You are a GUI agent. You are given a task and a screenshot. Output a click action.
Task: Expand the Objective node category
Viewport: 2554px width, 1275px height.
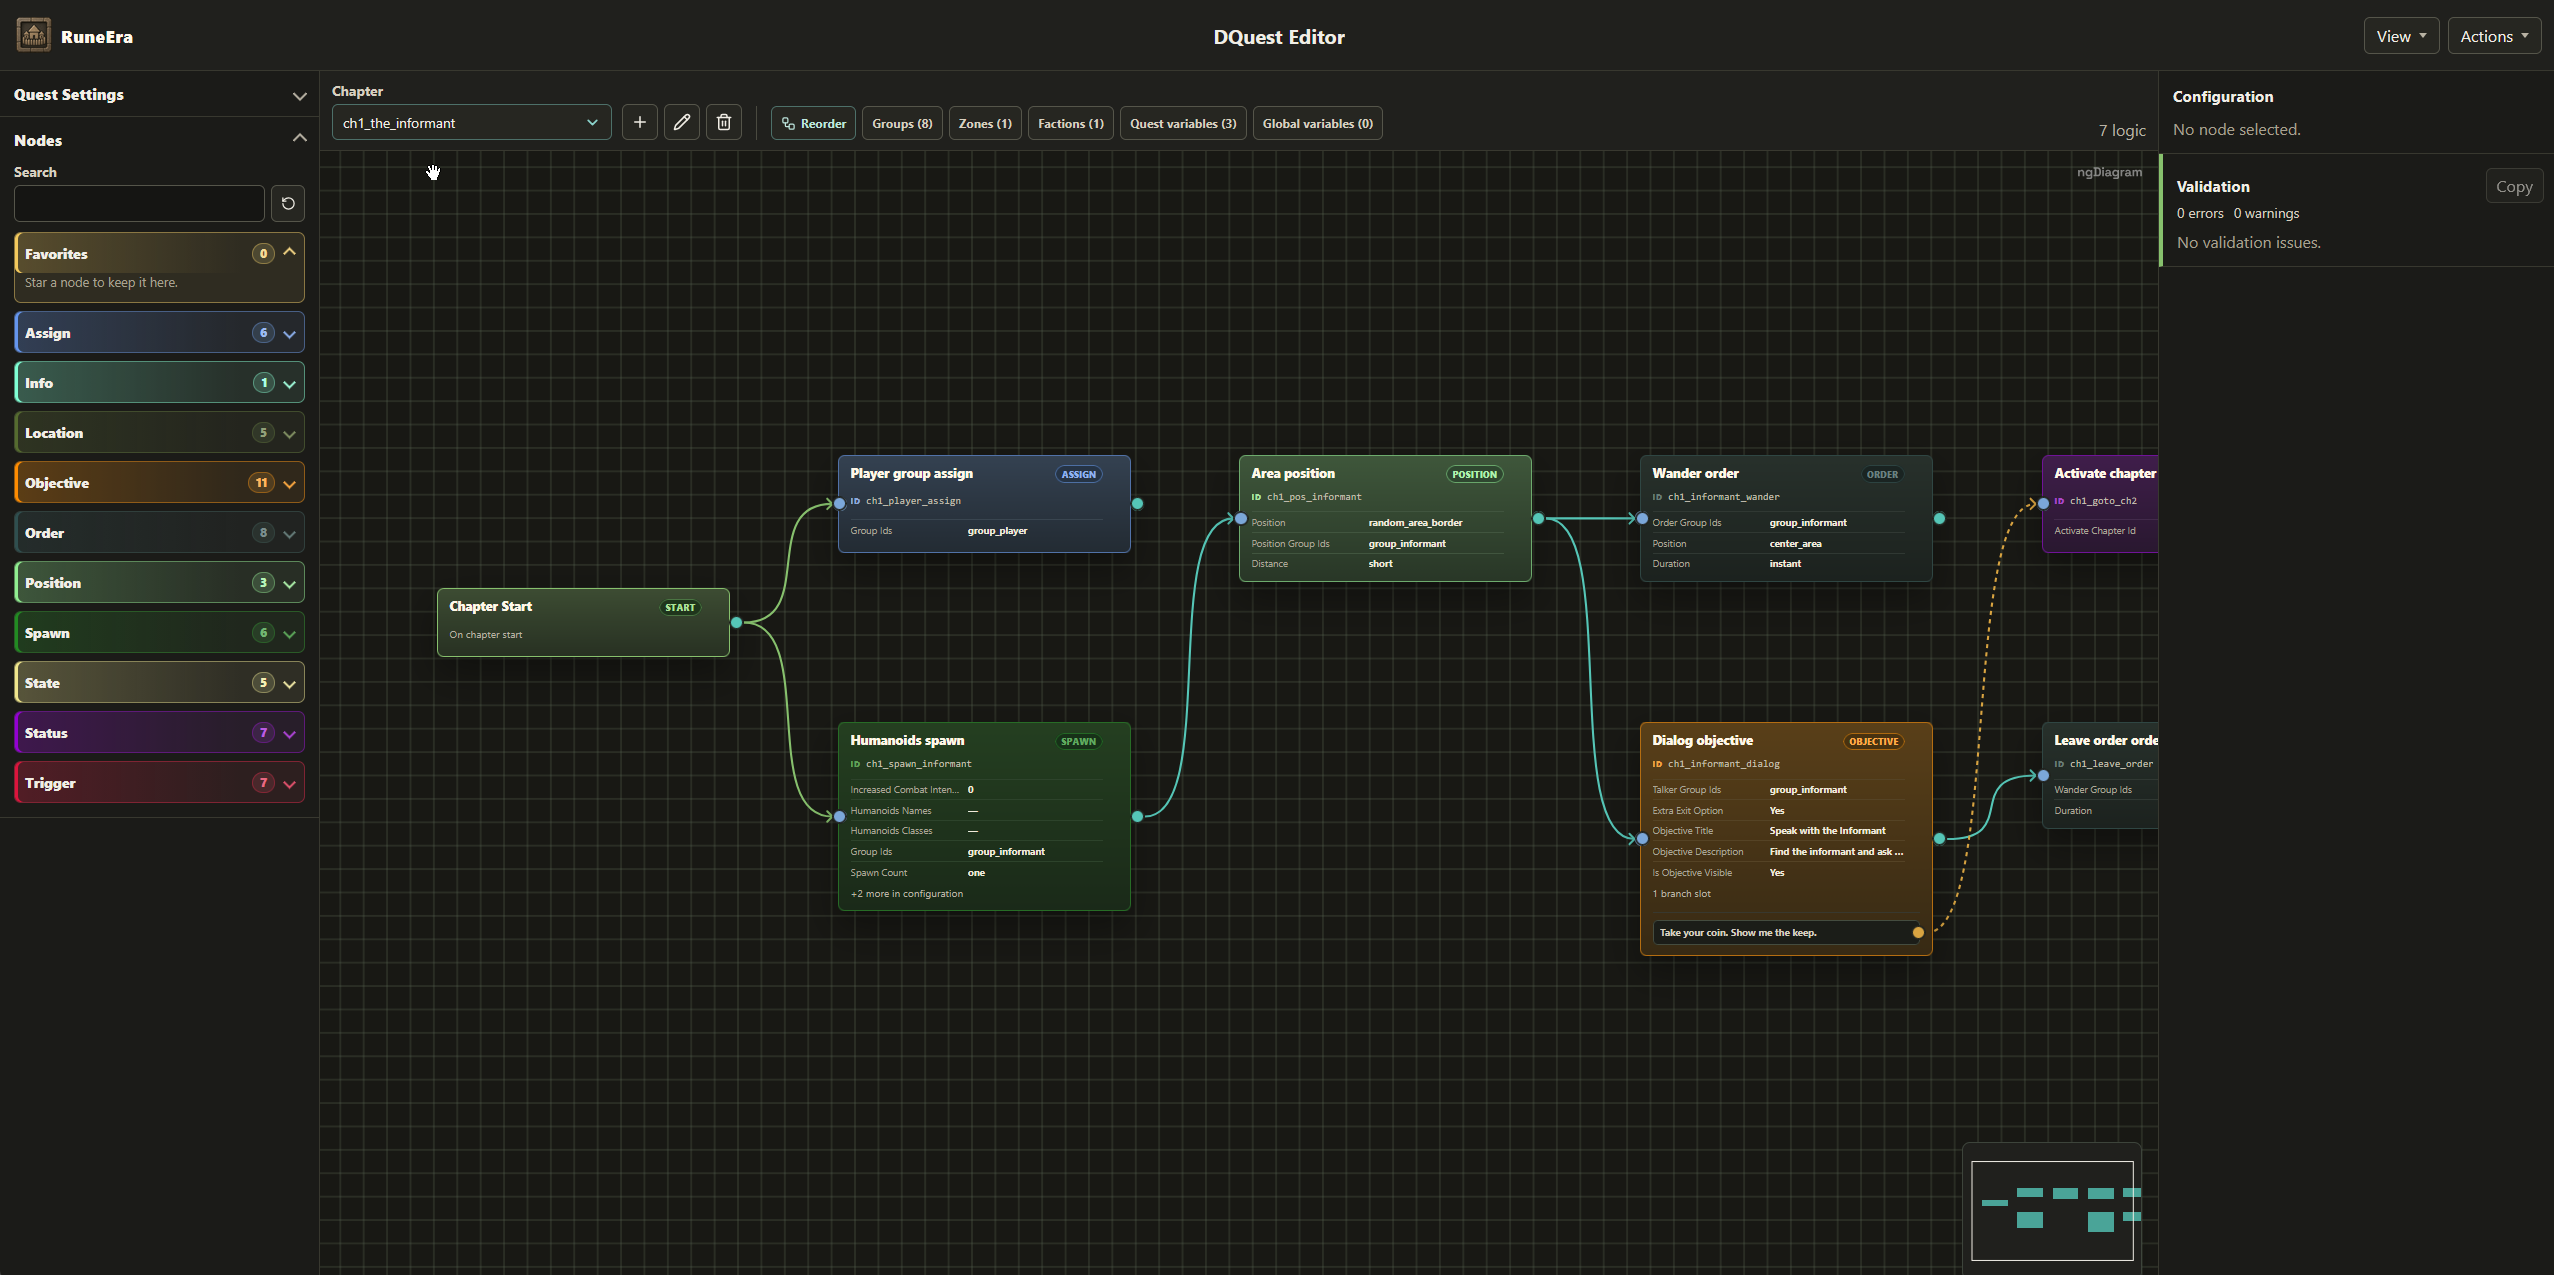160,483
